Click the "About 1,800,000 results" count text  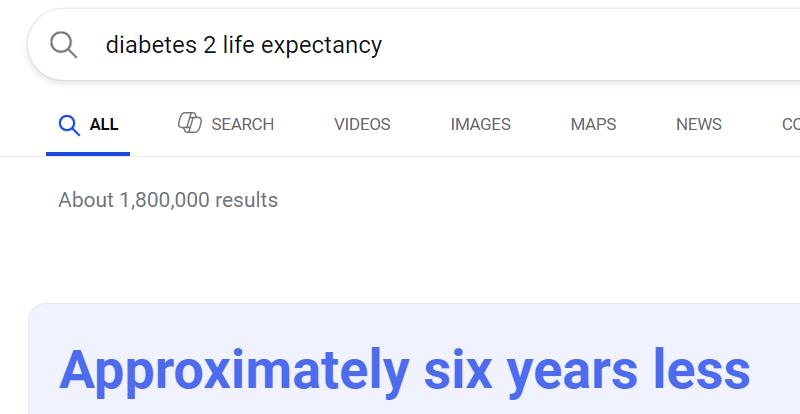click(168, 200)
